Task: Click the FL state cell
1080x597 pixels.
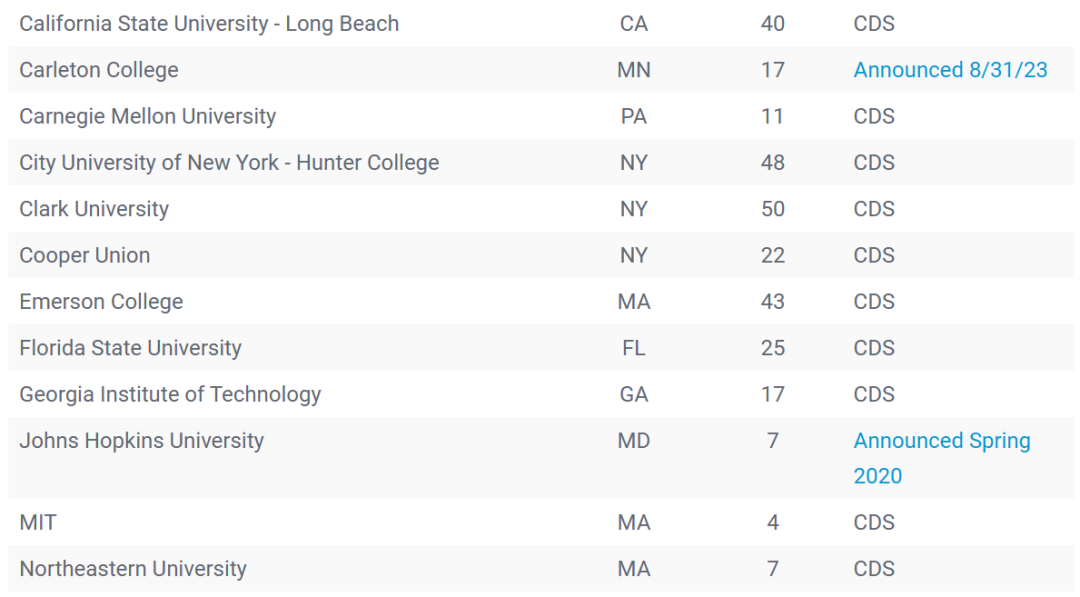Action: point(633,348)
